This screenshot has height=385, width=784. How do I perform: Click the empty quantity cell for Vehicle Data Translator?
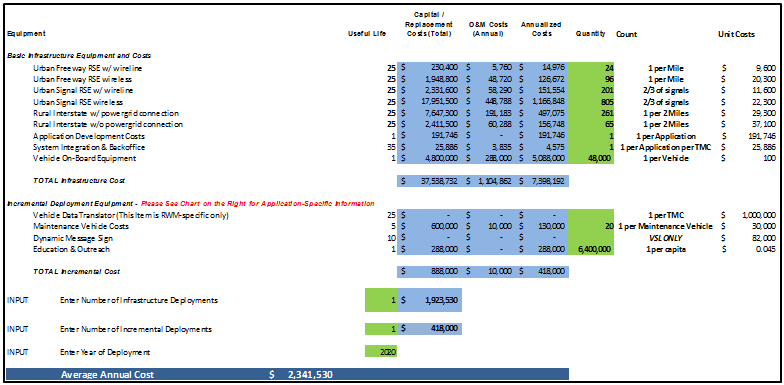(x=592, y=215)
